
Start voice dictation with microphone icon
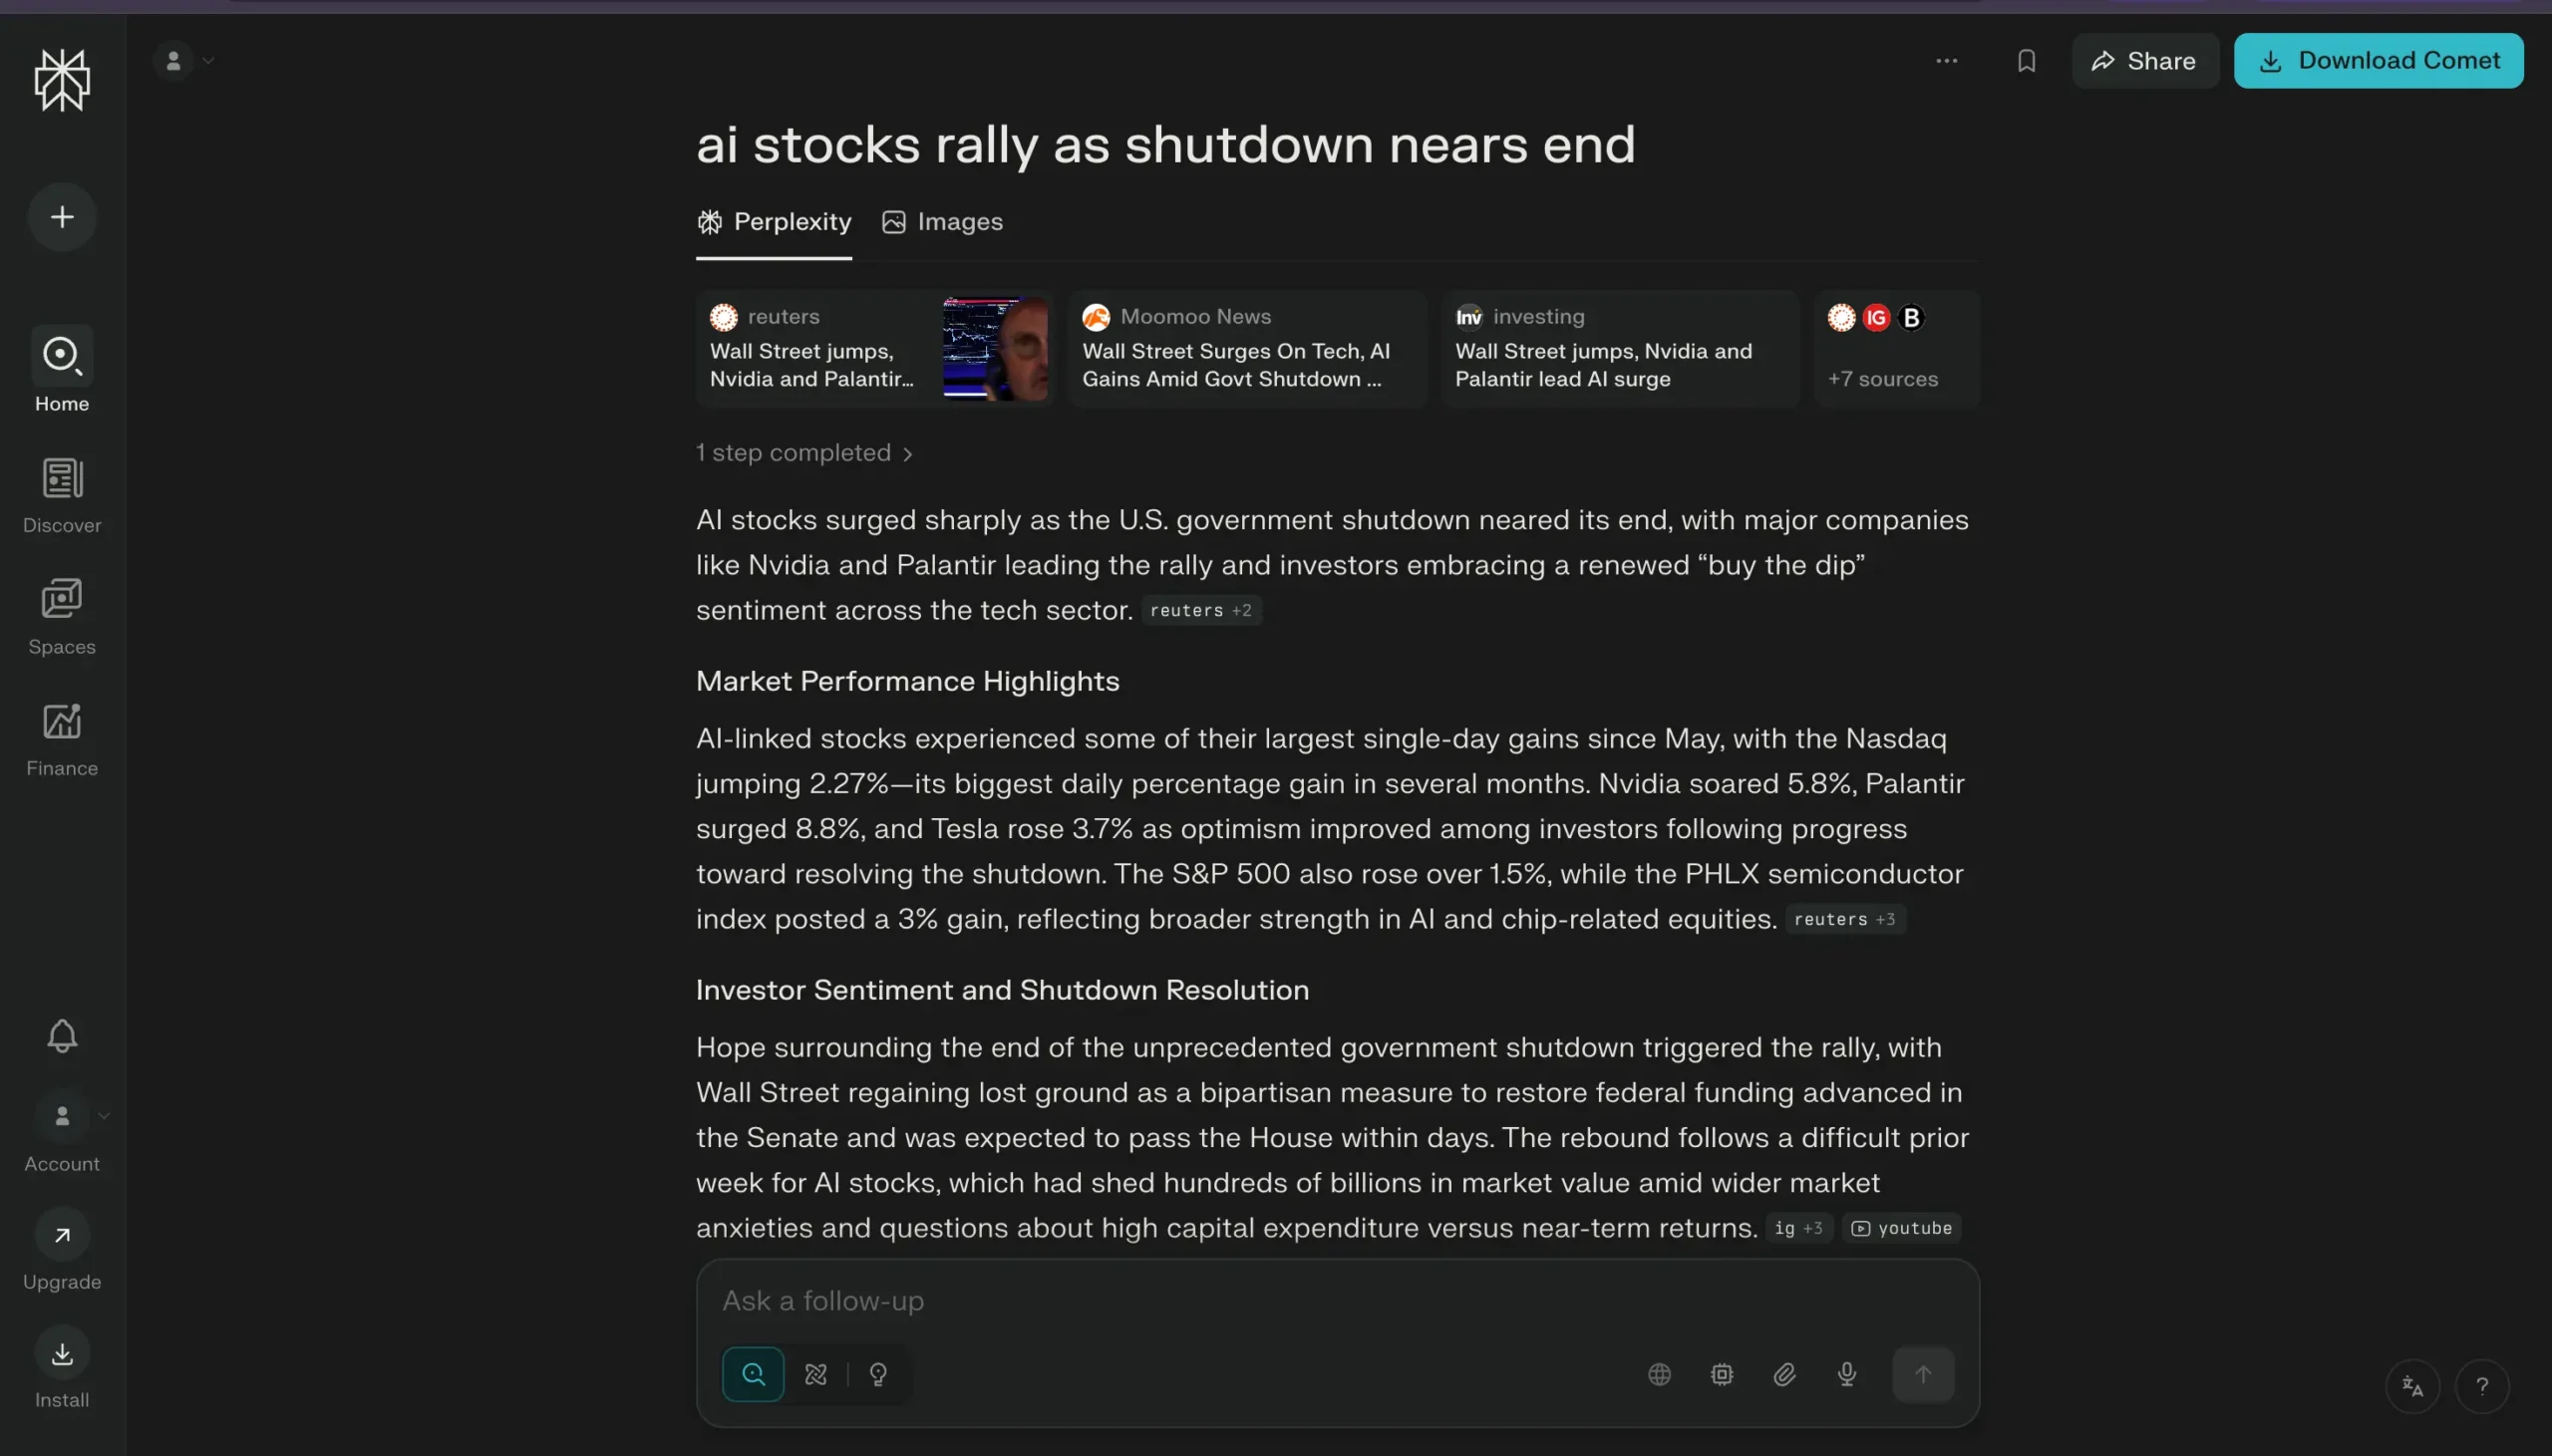click(1847, 1374)
